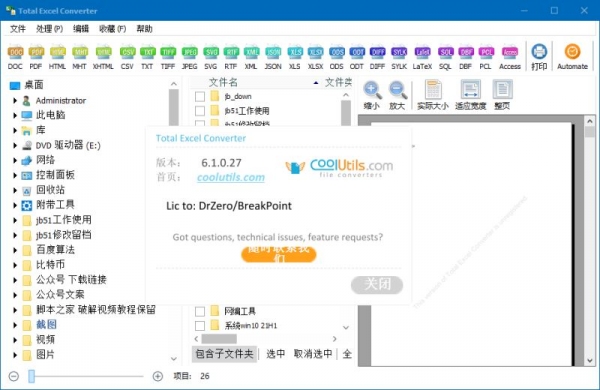Viewport: 600px width, 390px height.
Task: Open the 收藏 (F) menu
Action: tap(112, 29)
